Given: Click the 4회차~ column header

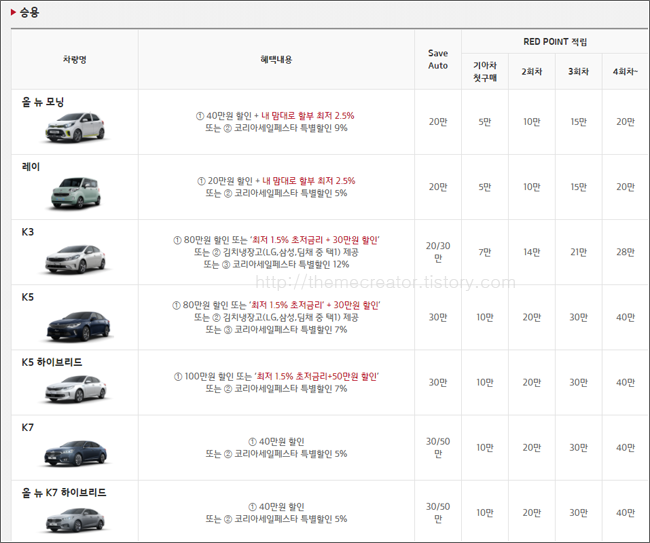Looking at the screenshot, I should [625, 71].
